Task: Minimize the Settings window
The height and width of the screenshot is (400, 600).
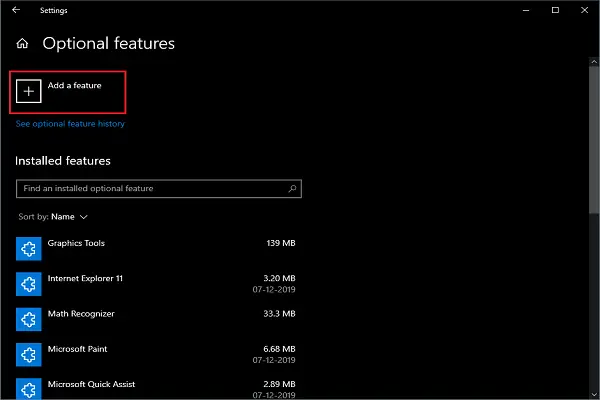Action: [526, 10]
